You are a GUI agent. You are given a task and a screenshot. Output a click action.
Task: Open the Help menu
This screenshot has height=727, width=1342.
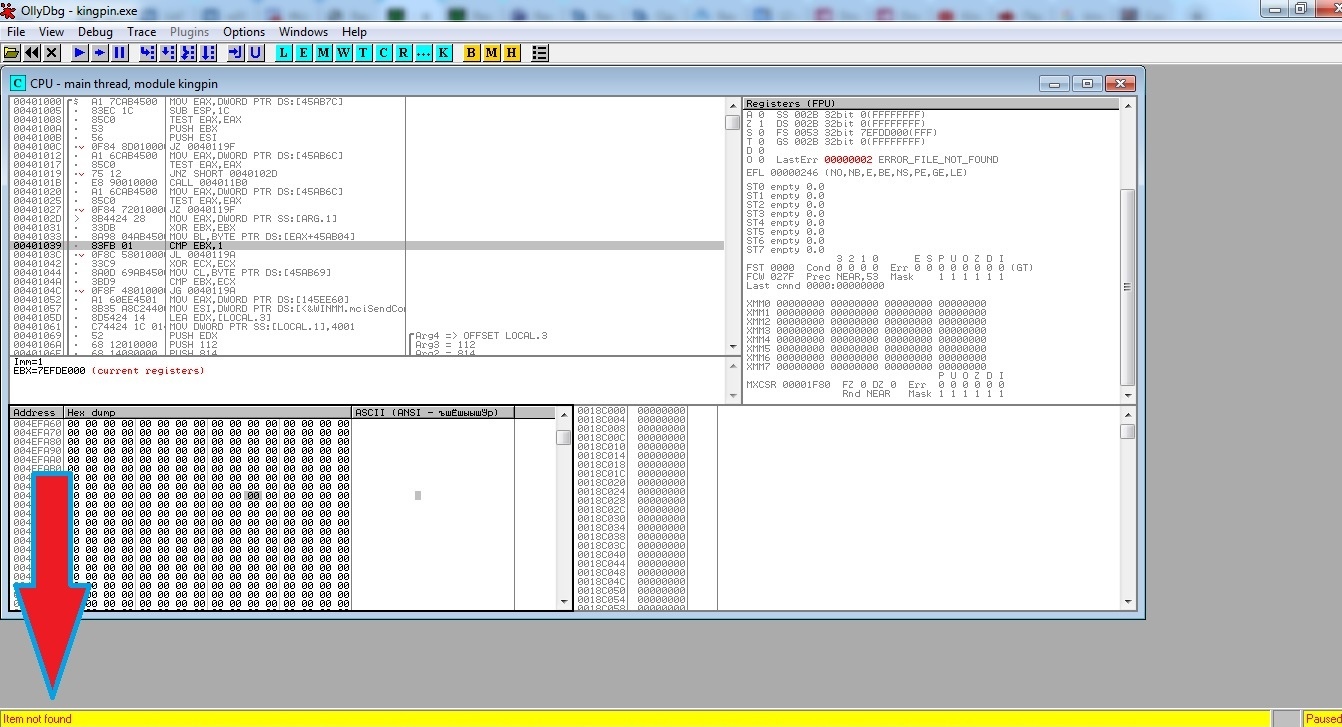coord(354,32)
